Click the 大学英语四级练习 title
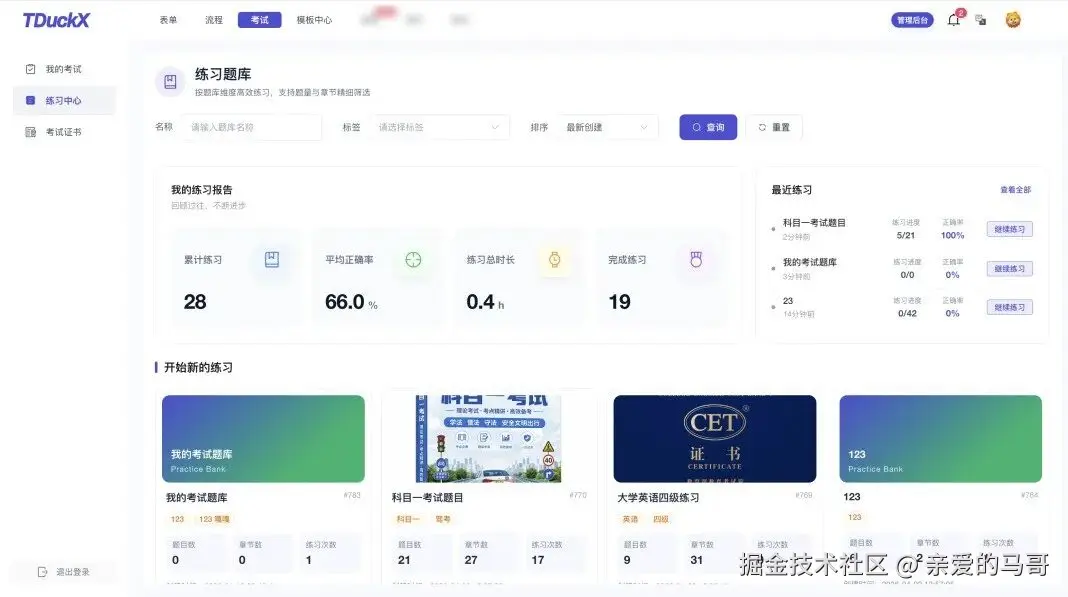This screenshot has height=597, width=1068. (658, 498)
